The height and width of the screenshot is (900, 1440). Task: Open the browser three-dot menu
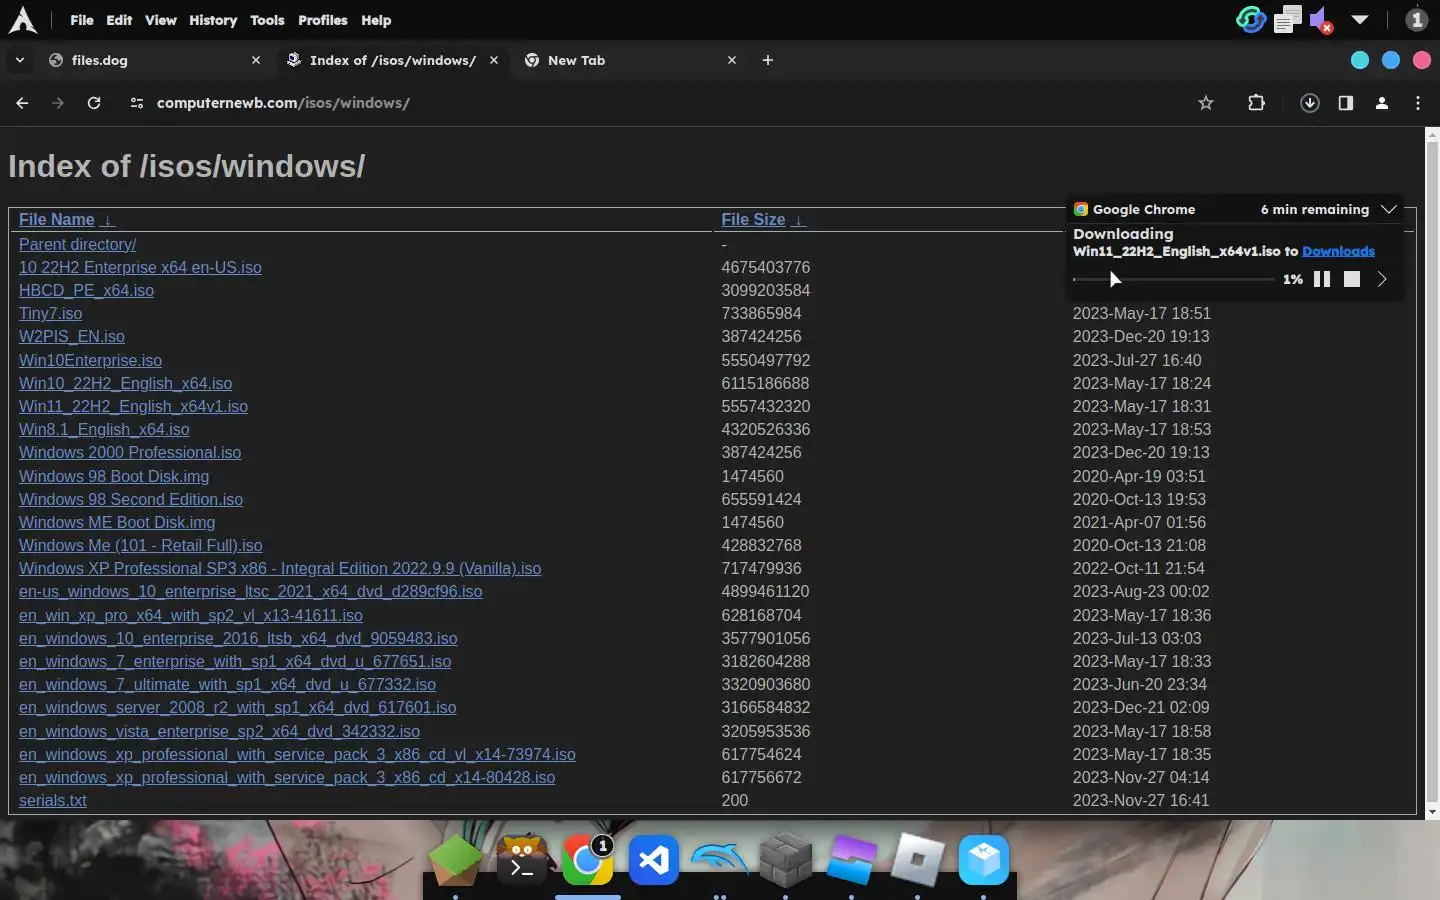(1418, 103)
